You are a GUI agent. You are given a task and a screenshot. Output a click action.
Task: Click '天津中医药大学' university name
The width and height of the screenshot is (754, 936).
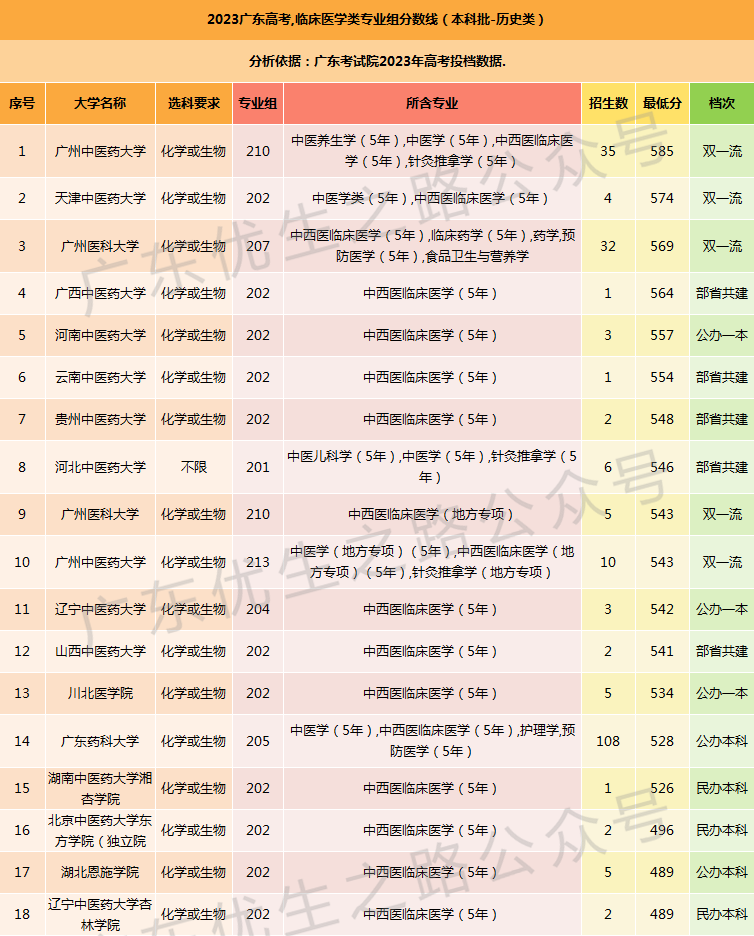100,198
